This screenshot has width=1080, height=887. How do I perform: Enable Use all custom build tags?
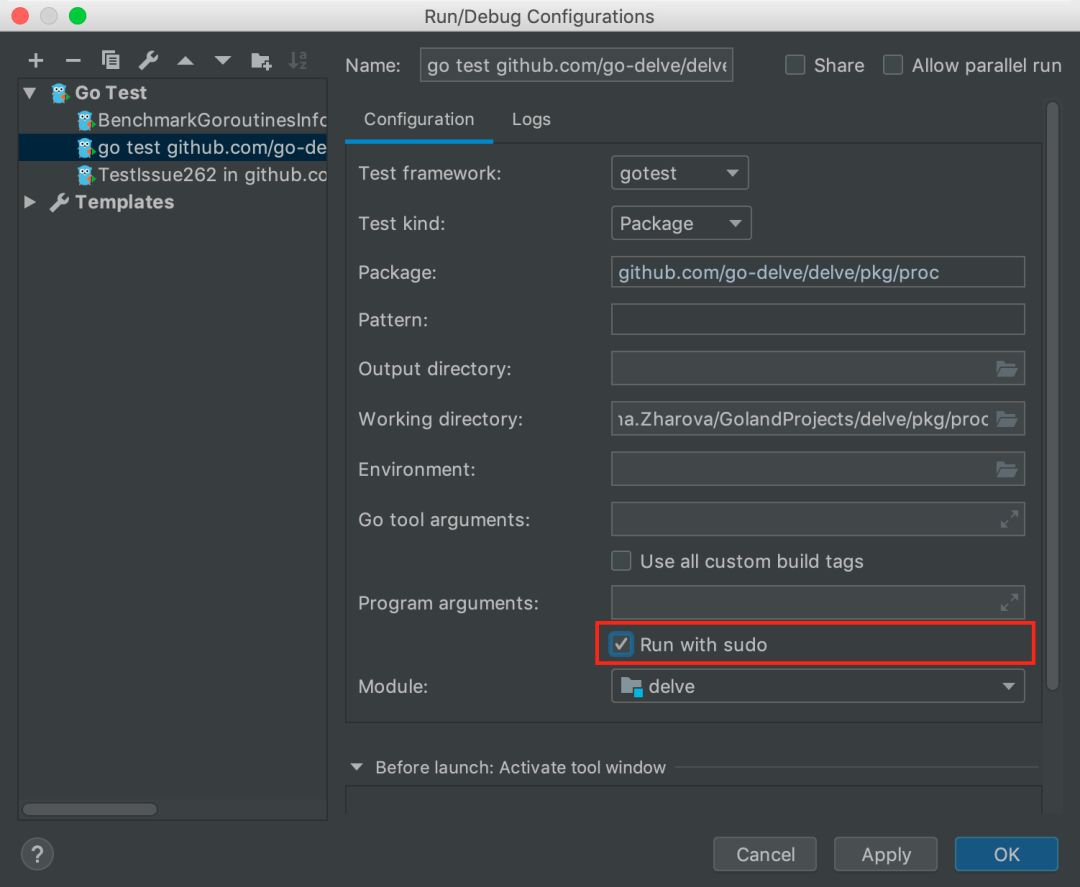(x=622, y=562)
